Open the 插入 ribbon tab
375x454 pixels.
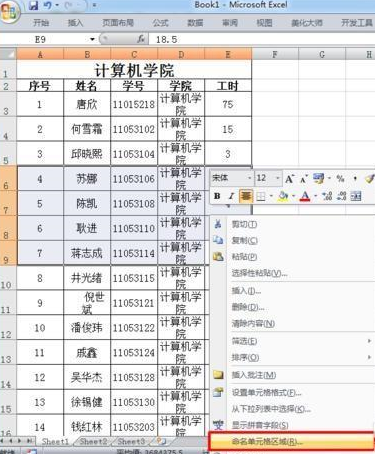[75, 23]
